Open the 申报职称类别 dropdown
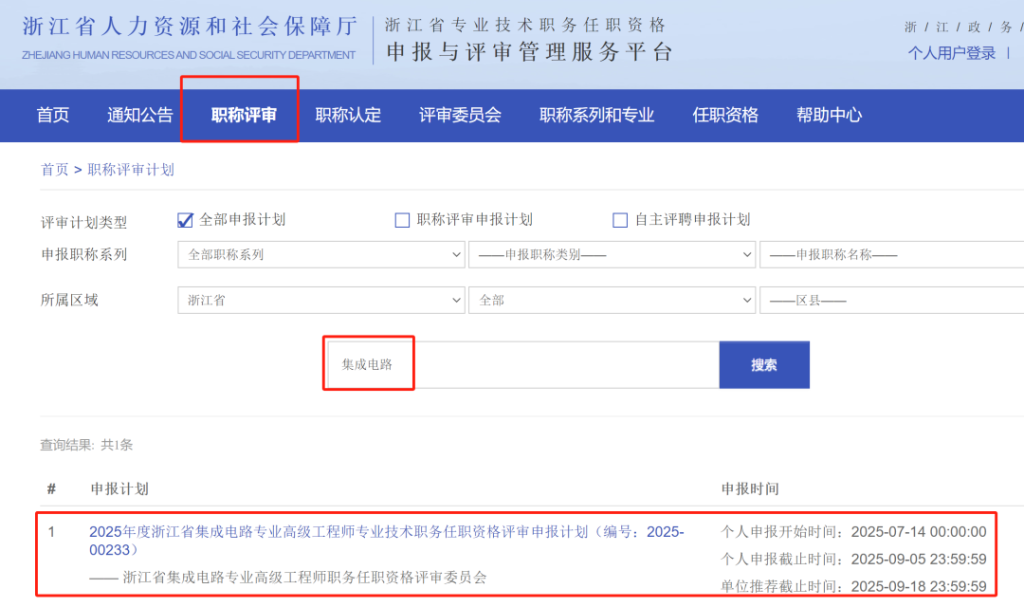Screen dimensions: 1024x607 click(612, 255)
